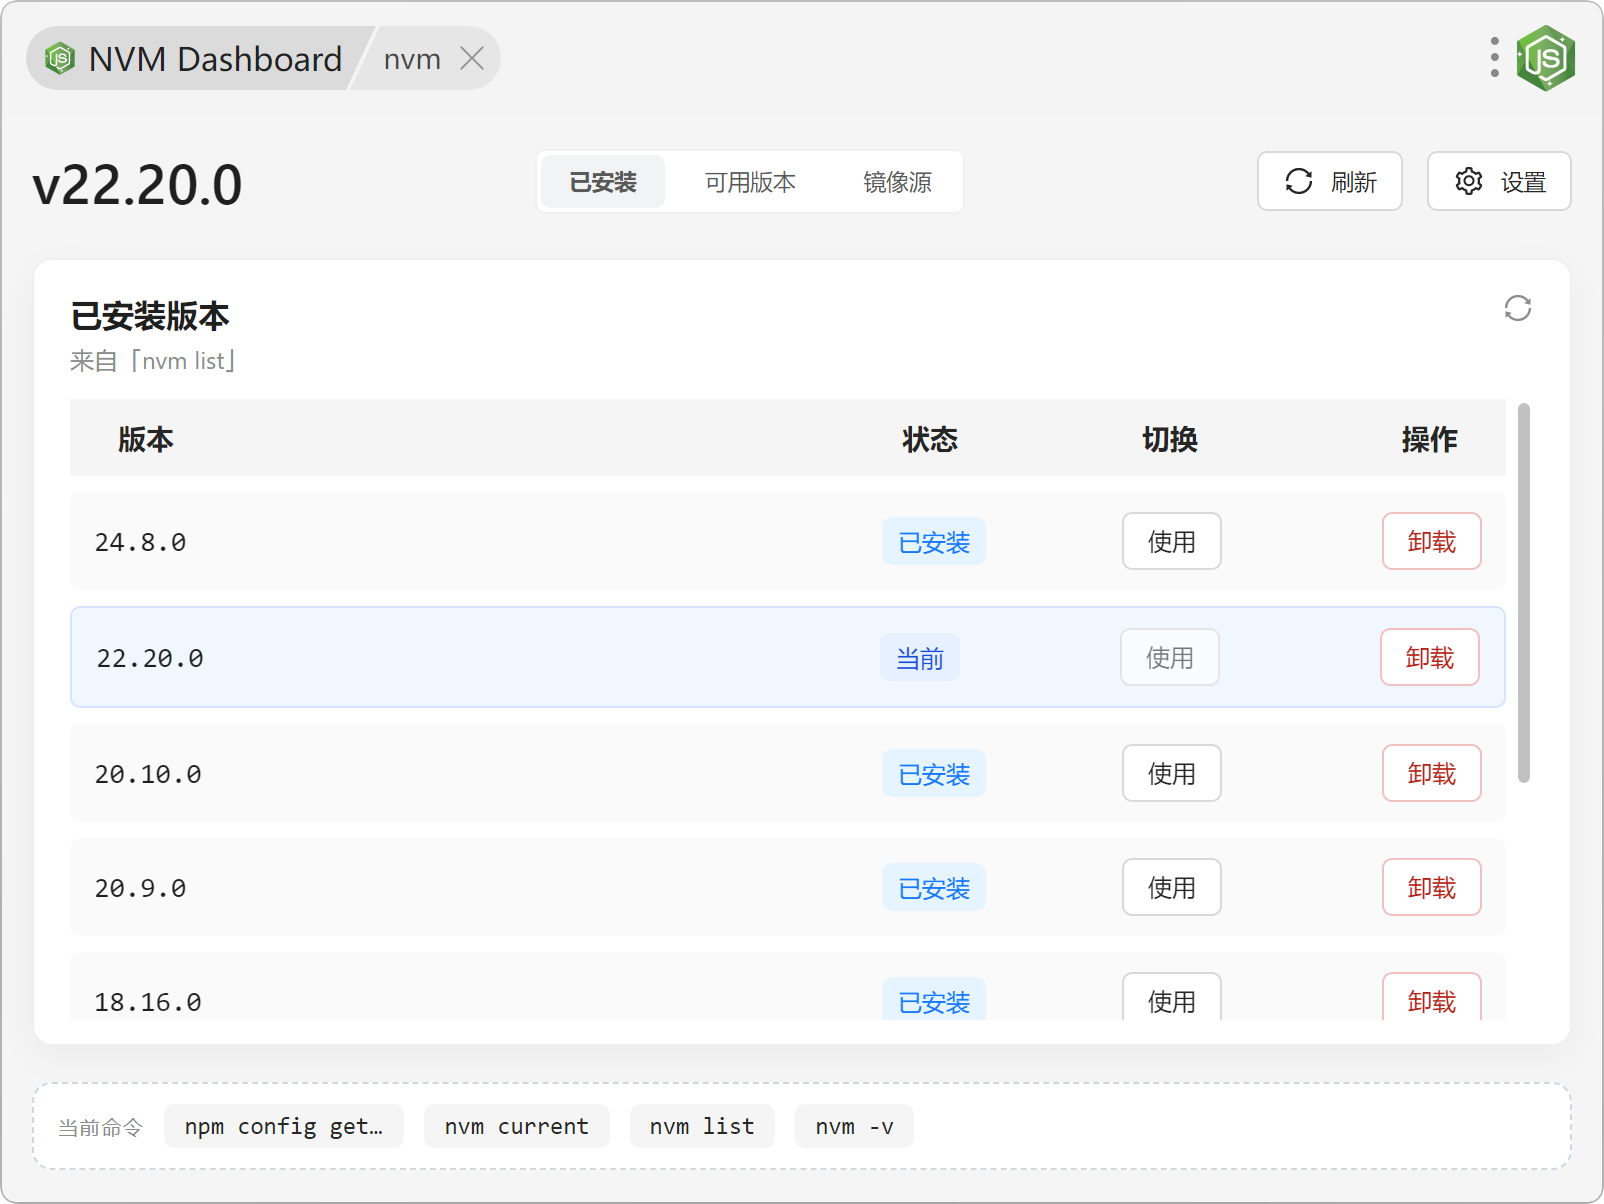Open 设置 settings with the gear button
The image size is (1604, 1204).
coord(1498,181)
